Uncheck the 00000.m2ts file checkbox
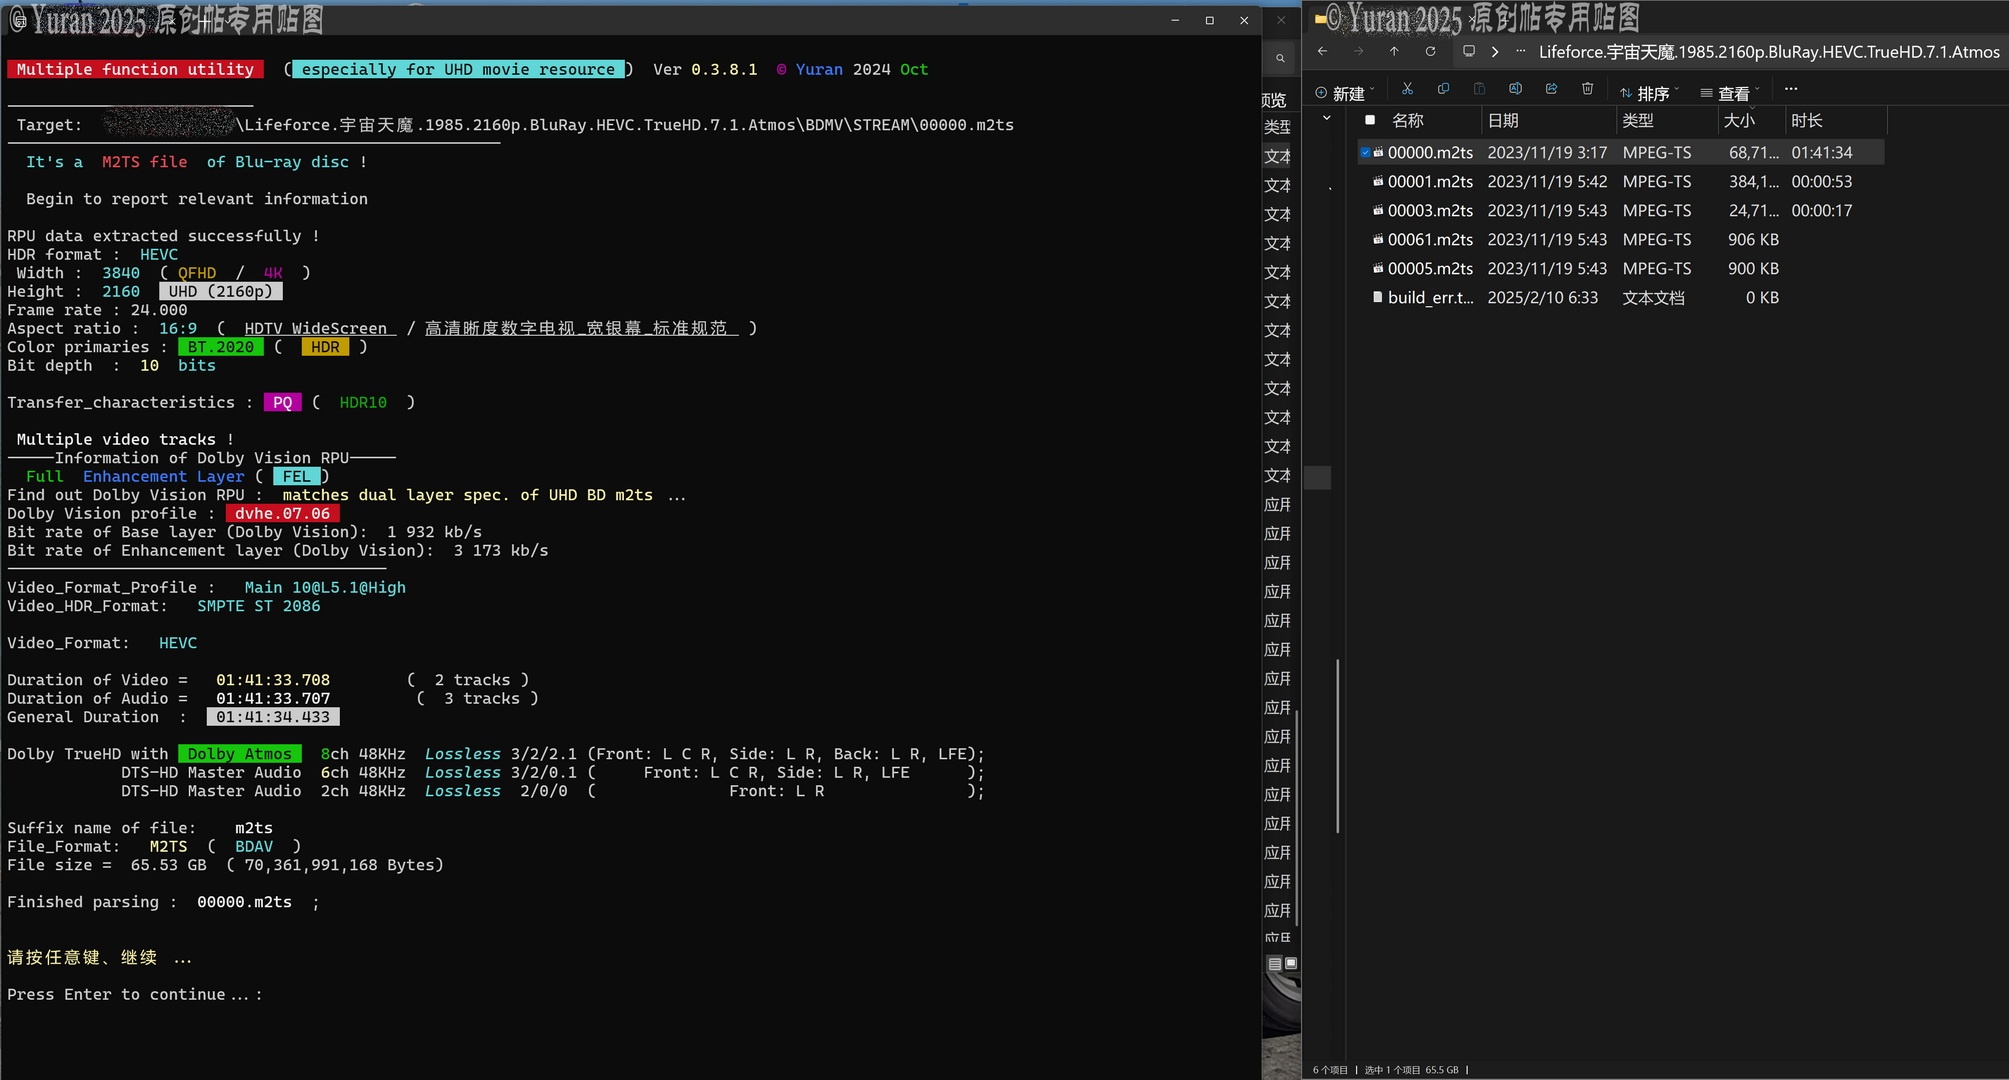The height and width of the screenshot is (1080, 2009). [1365, 152]
